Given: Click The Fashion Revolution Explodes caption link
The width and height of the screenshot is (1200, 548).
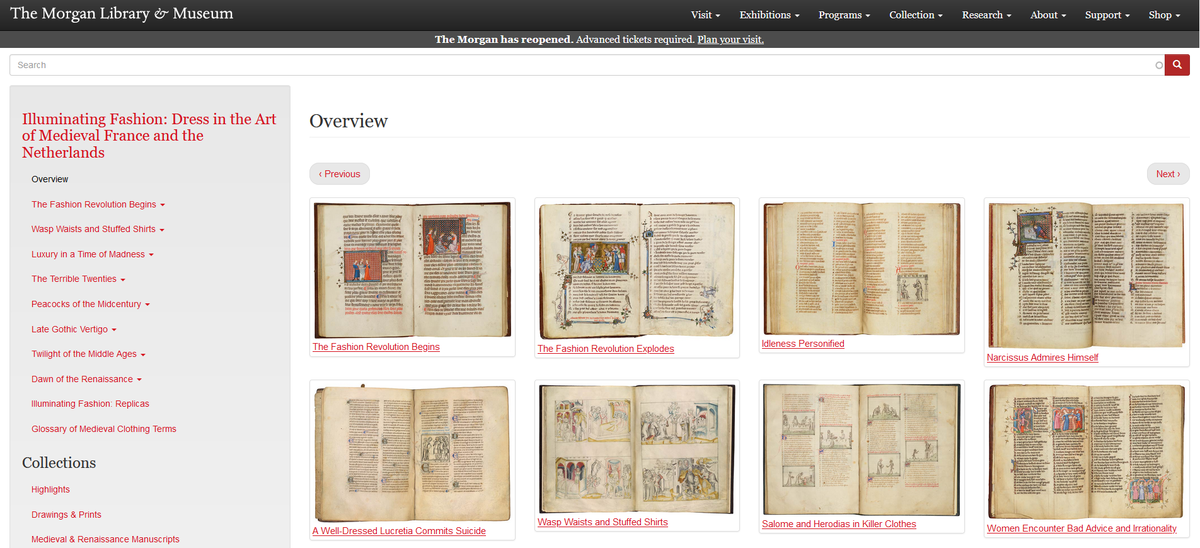Looking at the screenshot, I should (x=606, y=349).
